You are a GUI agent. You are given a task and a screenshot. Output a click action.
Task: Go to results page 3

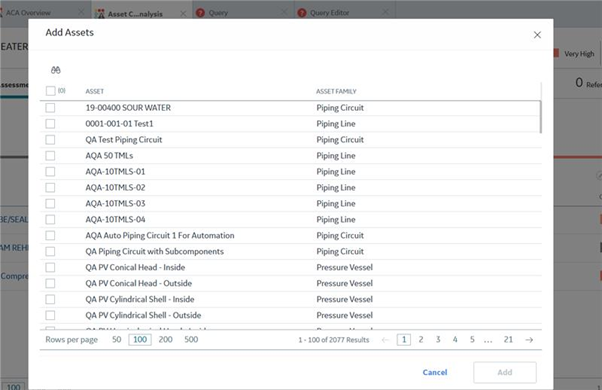pos(438,339)
